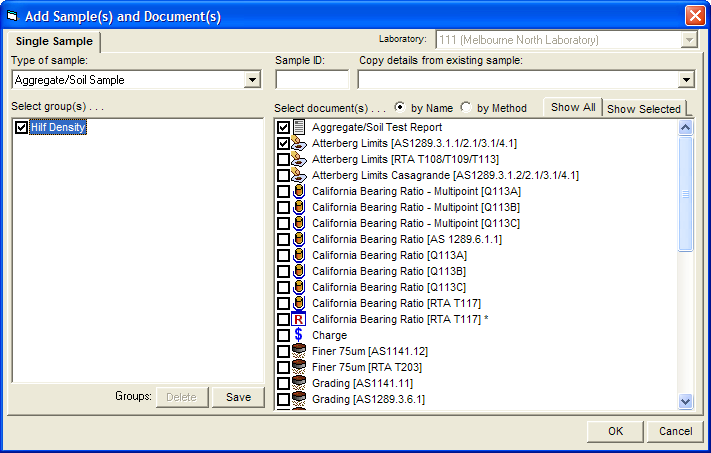Click icon beside Atterberg Limits [RTA T108/T109/T113]

pos(299,159)
